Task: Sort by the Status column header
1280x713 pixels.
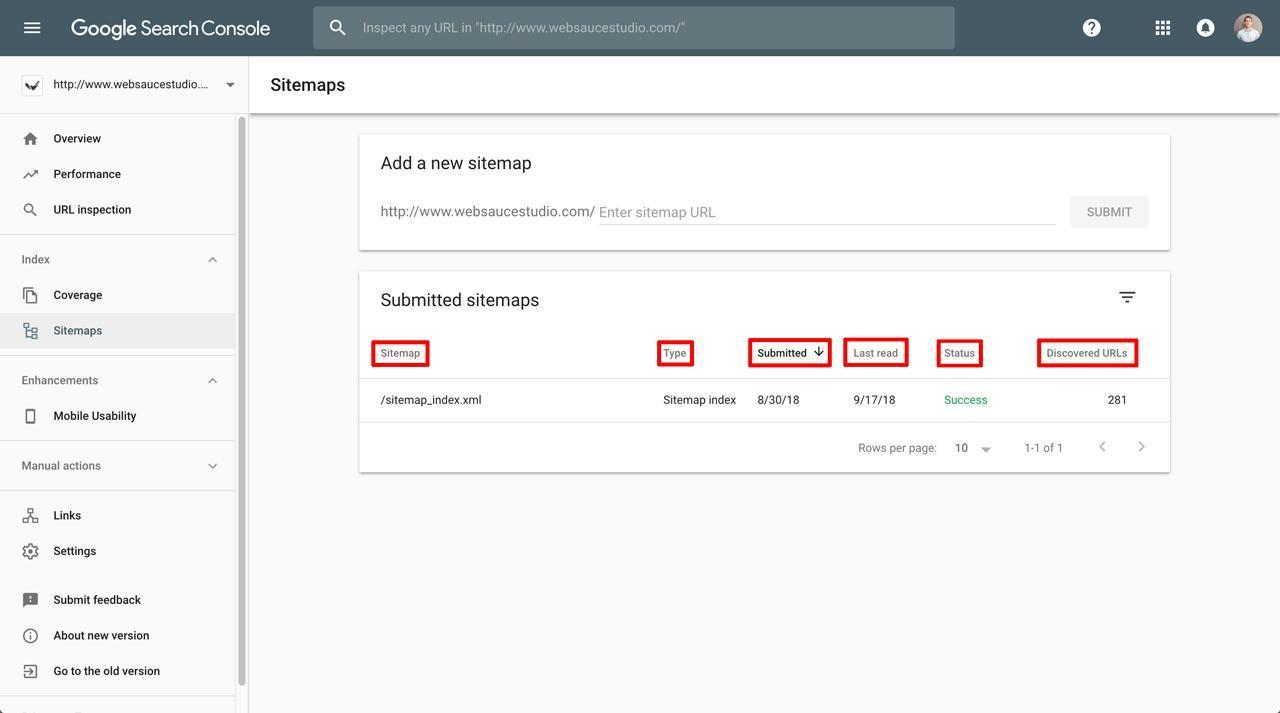Action: click(959, 353)
